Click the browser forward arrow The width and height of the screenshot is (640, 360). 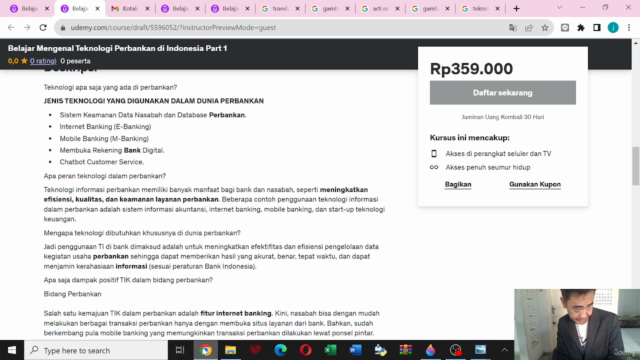(27, 27)
